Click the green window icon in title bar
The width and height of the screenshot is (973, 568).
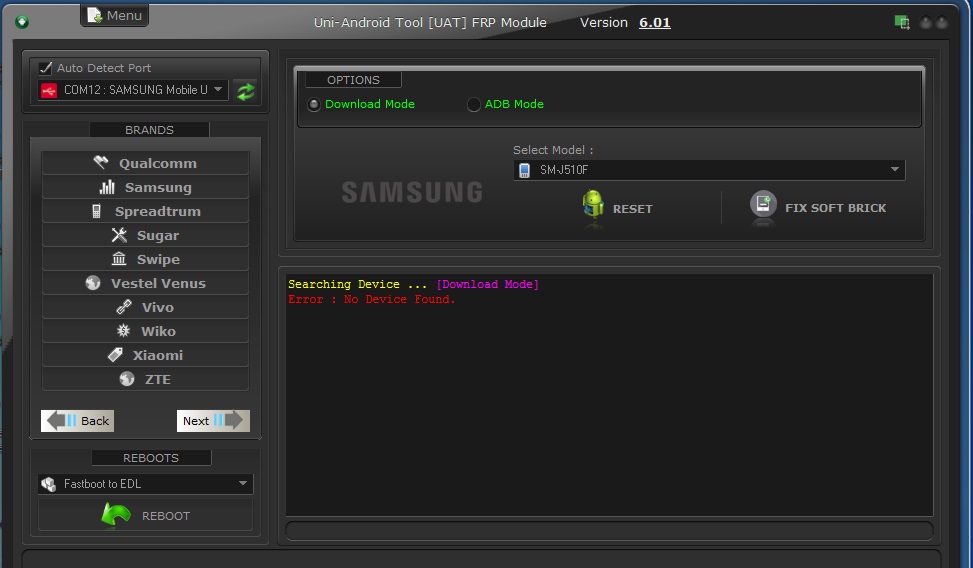click(902, 23)
